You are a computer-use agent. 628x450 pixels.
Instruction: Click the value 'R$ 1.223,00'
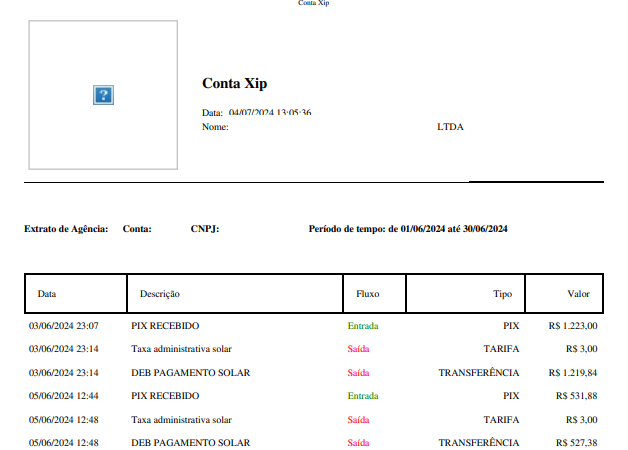pos(573,326)
